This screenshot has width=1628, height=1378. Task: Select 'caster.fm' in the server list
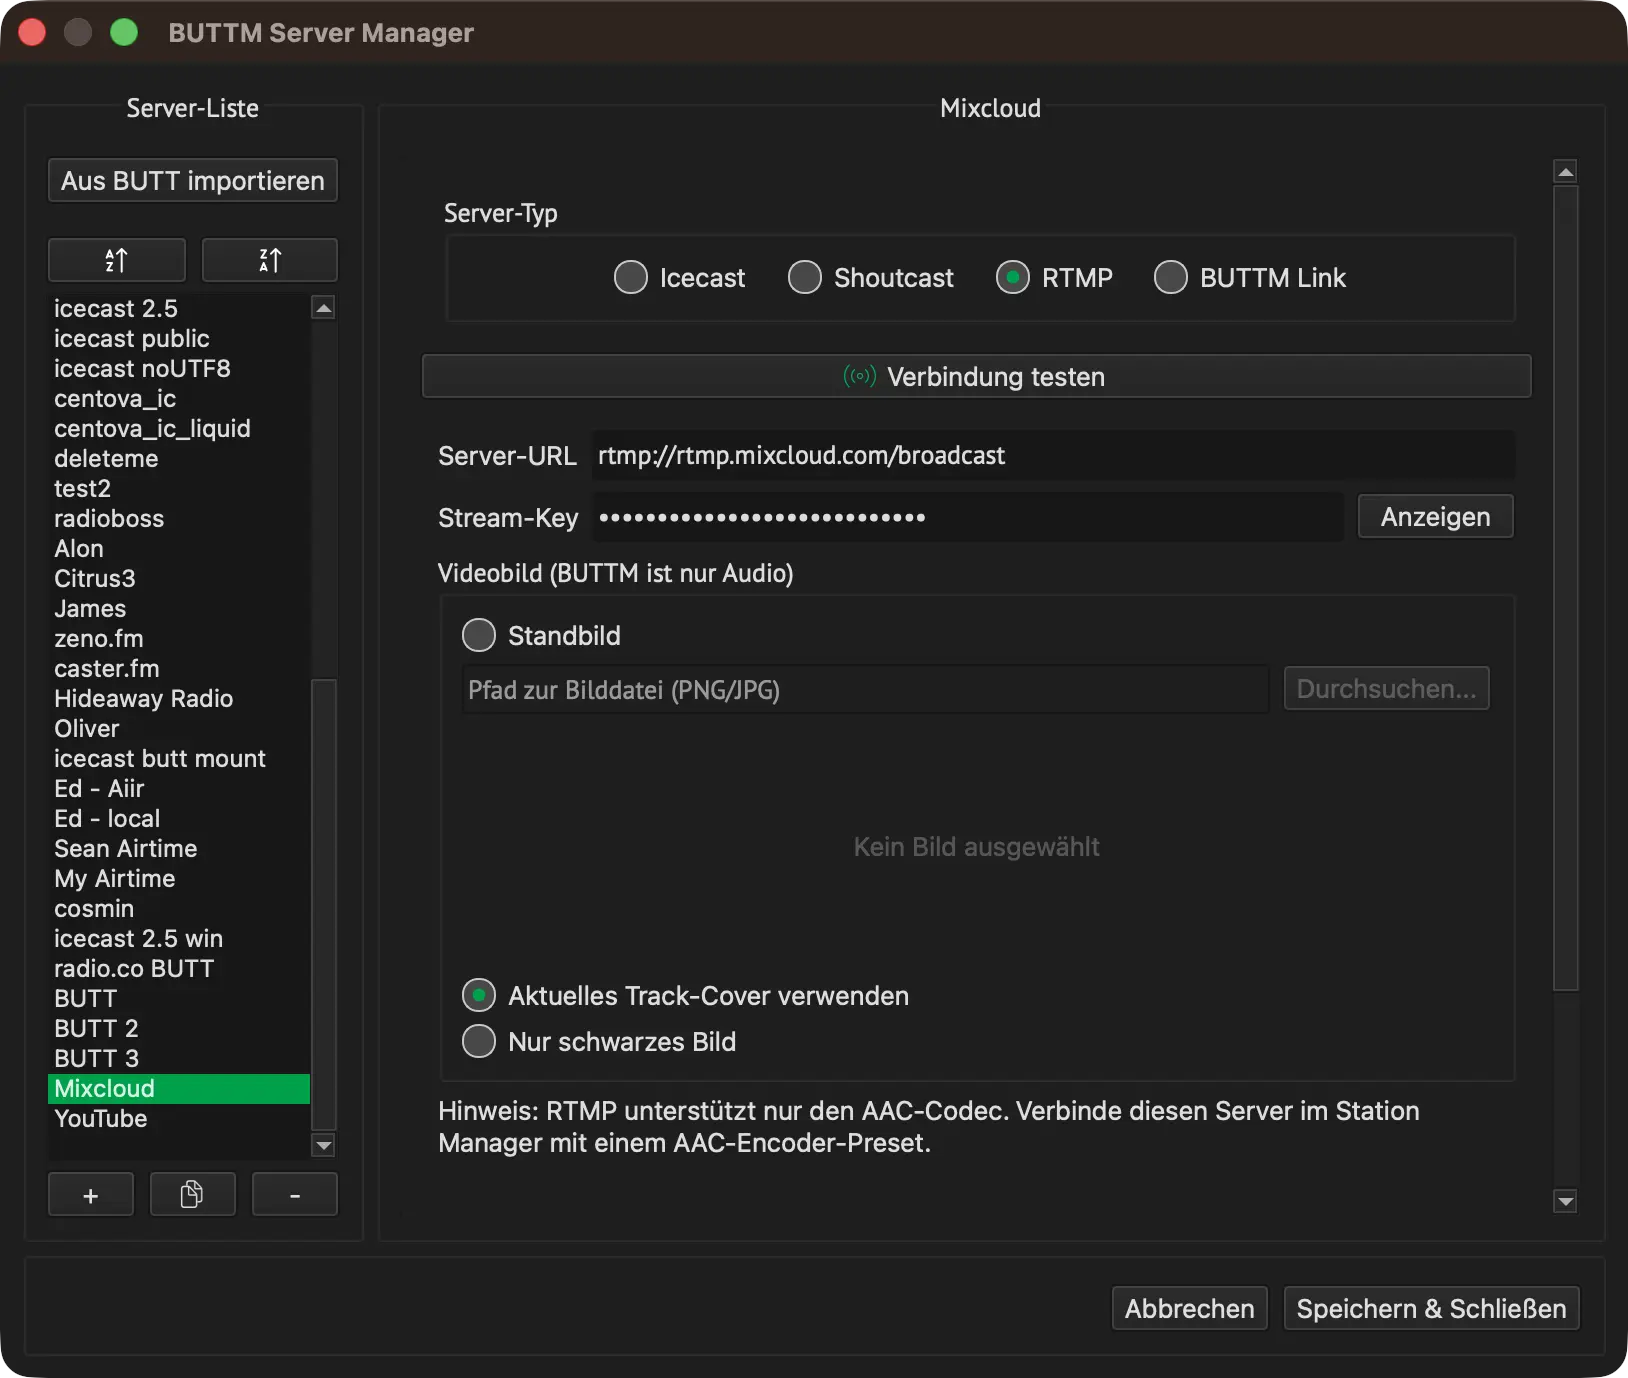pos(179,669)
